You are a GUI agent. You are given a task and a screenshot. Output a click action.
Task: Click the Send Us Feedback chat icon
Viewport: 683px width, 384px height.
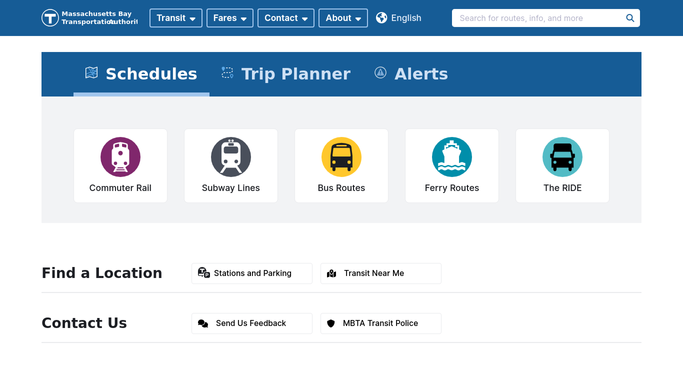point(203,323)
